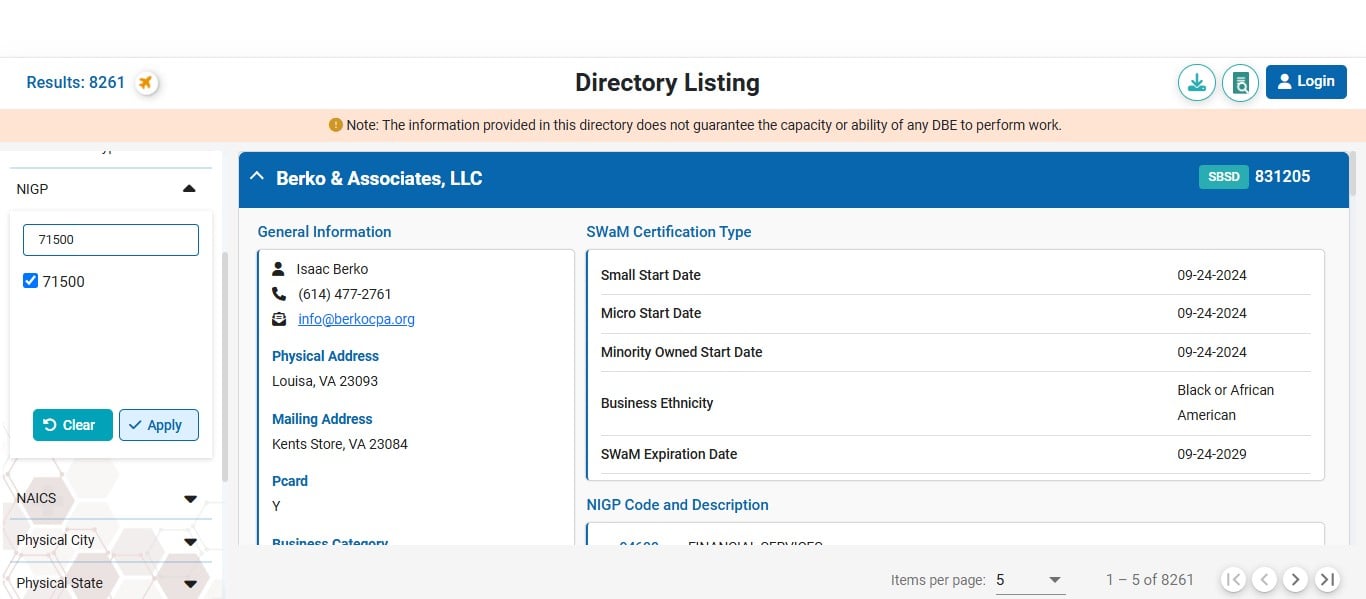Click the Isaac Berko contact name
1366x599 pixels.
click(332, 269)
